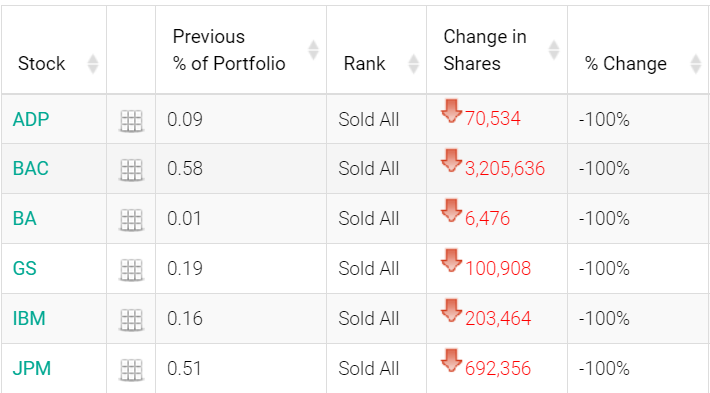Open the holdings grid icon for BAC

(131, 170)
